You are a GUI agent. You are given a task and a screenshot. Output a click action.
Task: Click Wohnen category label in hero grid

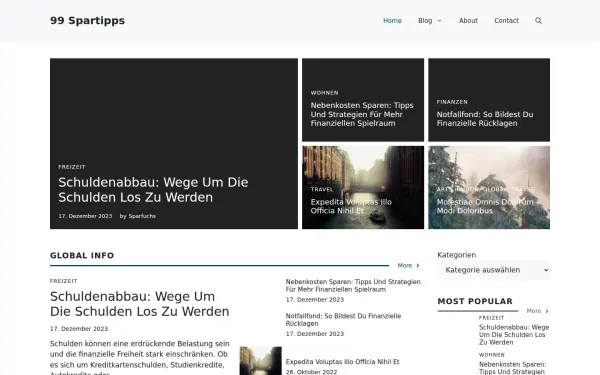(x=324, y=93)
